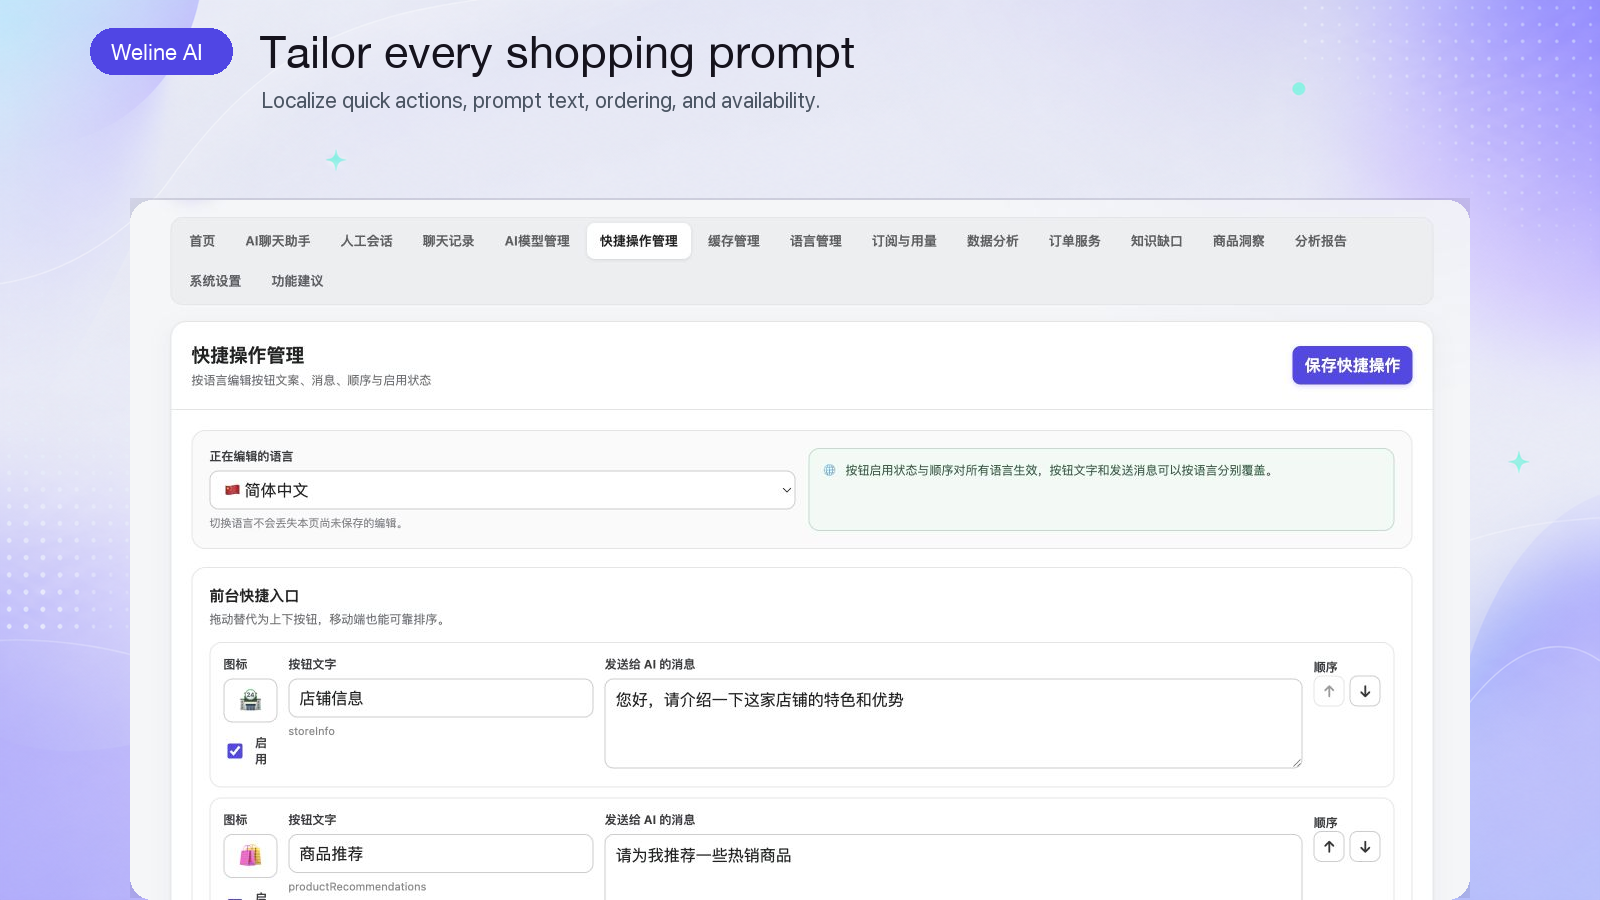Go to the 订阅与用量 tab
This screenshot has width=1600, height=900.
[x=904, y=241]
